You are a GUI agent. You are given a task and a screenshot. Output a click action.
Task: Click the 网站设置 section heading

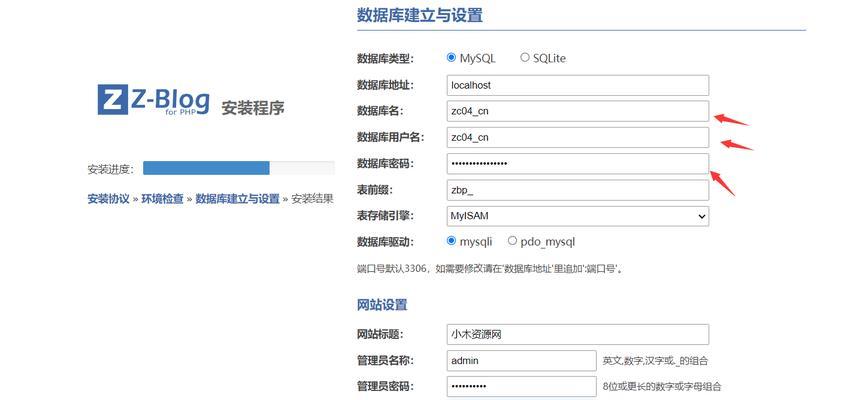tap(382, 305)
